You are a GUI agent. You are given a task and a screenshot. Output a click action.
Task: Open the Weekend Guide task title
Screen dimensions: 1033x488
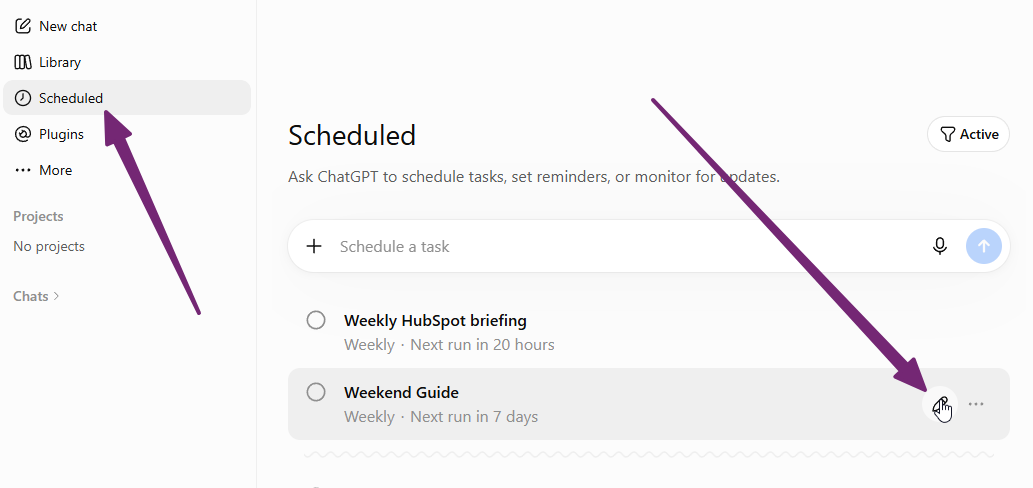[401, 393]
